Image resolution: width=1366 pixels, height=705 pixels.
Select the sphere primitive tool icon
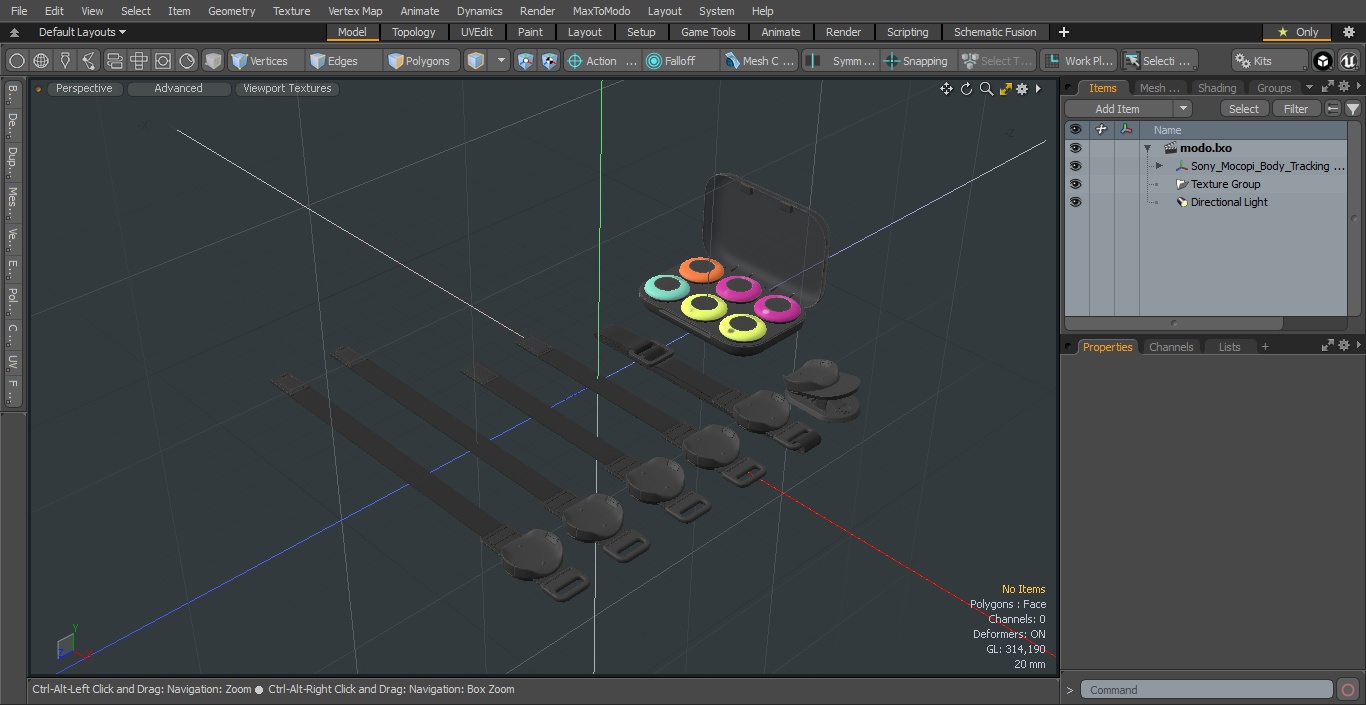pyautogui.click(x=17, y=61)
